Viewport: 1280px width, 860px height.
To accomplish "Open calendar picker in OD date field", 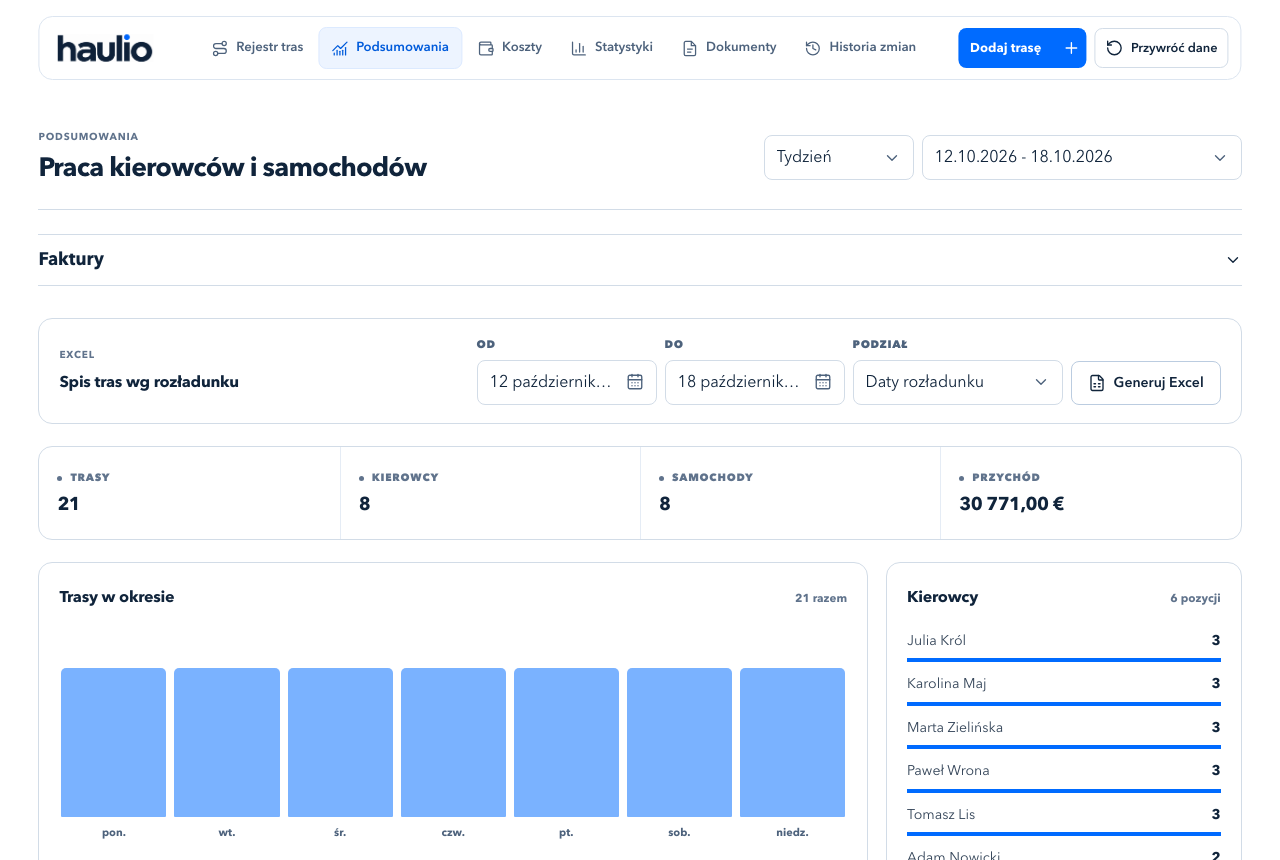I will pyautogui.click(x=635, y=382).
